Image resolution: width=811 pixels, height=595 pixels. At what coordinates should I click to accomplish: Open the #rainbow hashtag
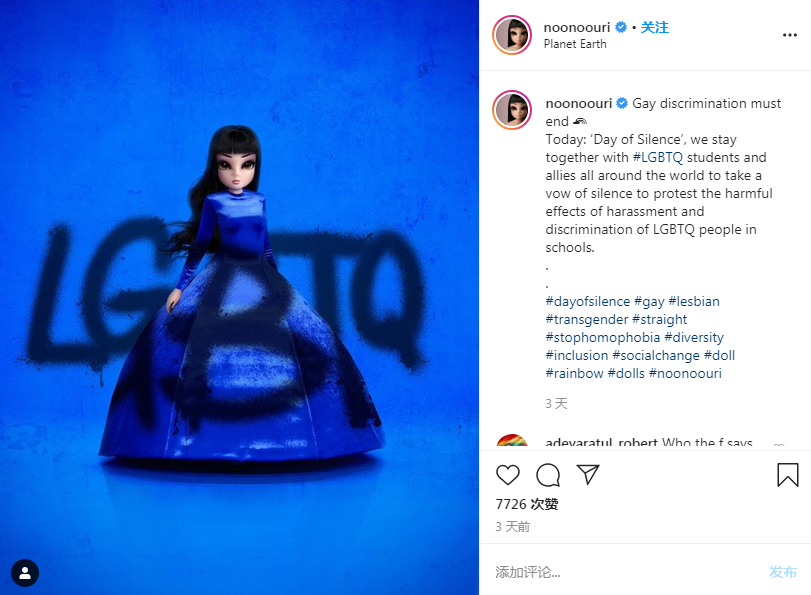[x=575, y=374]
